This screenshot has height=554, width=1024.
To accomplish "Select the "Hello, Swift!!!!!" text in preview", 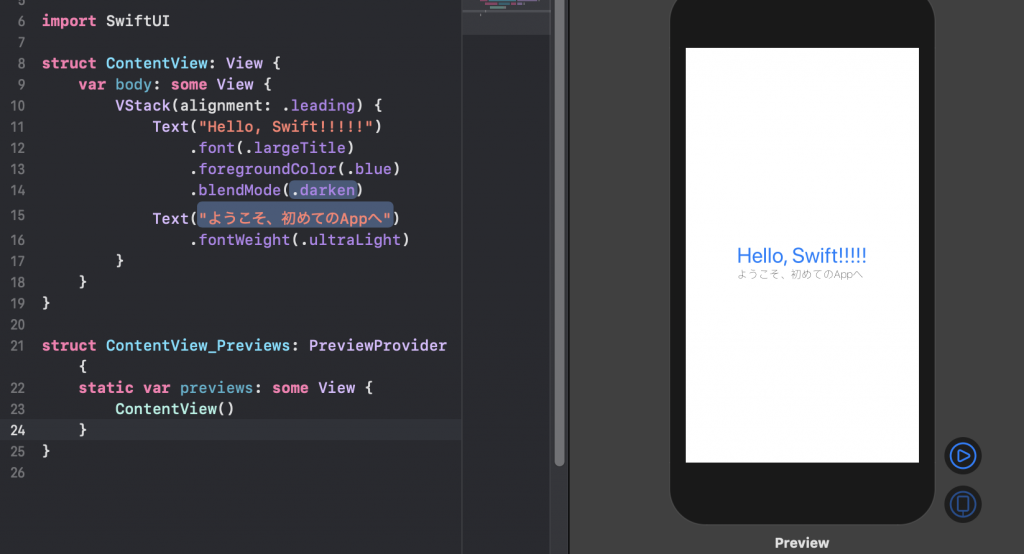I will click(801, 256).
